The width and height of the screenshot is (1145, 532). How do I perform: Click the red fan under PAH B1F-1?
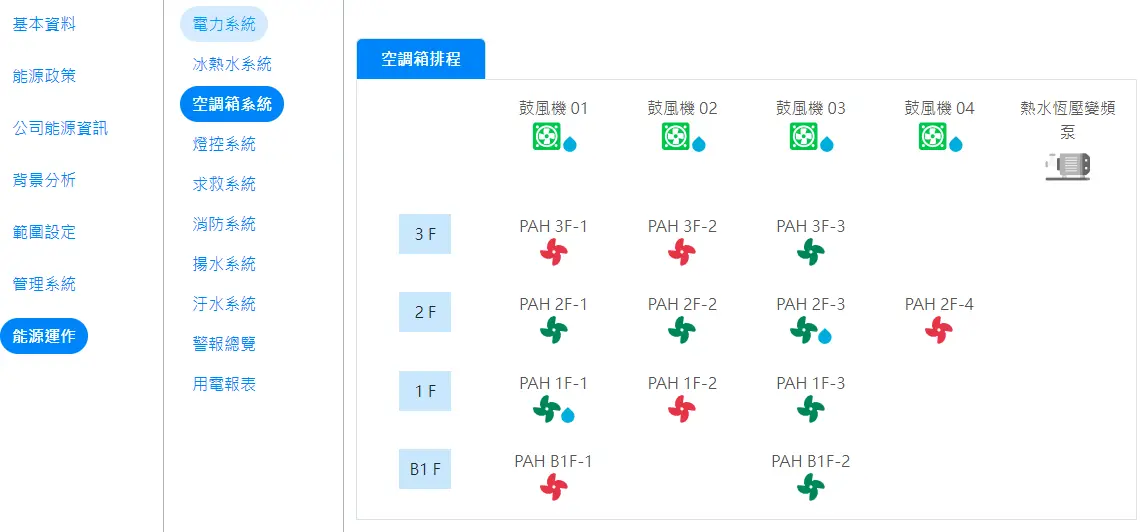point(554,487)
